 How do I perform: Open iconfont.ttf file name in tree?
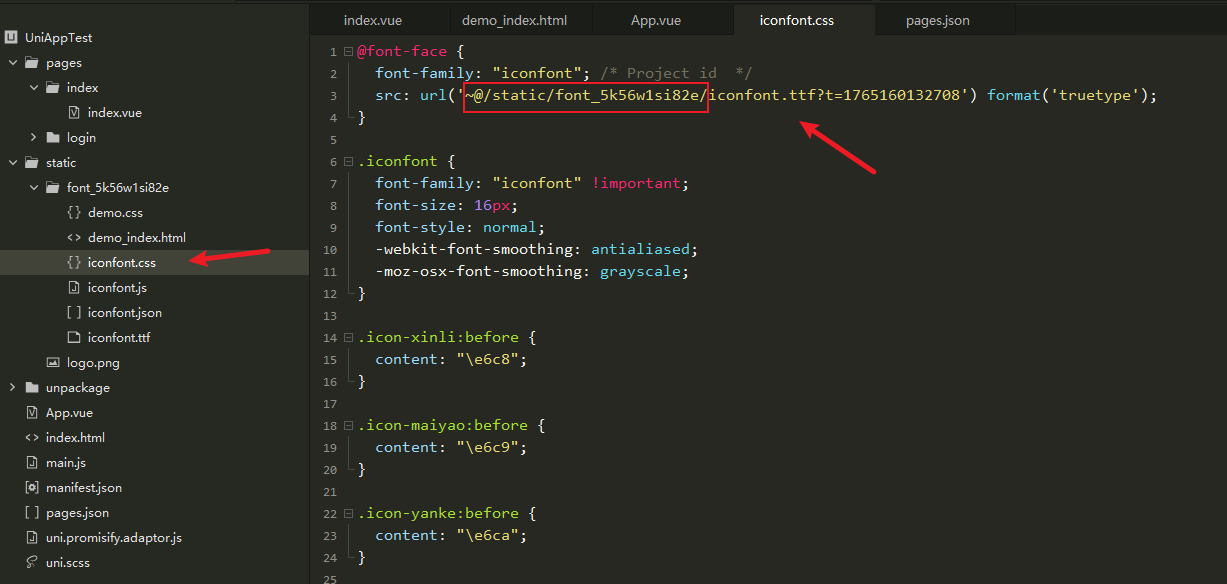[119, 337]
